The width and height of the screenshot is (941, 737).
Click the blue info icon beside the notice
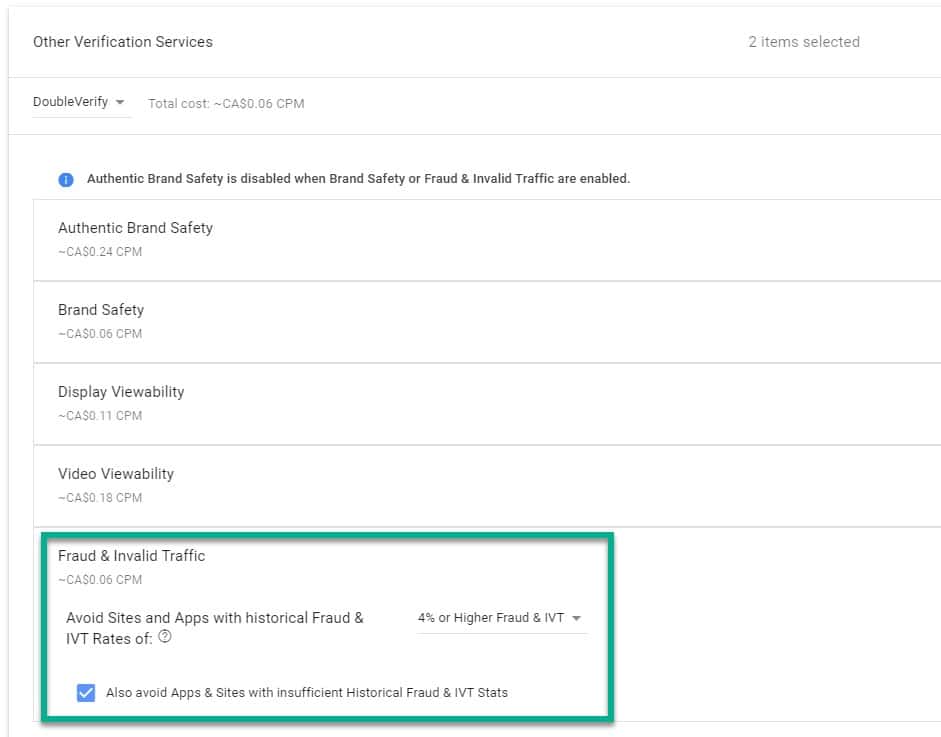coord(66,180)
